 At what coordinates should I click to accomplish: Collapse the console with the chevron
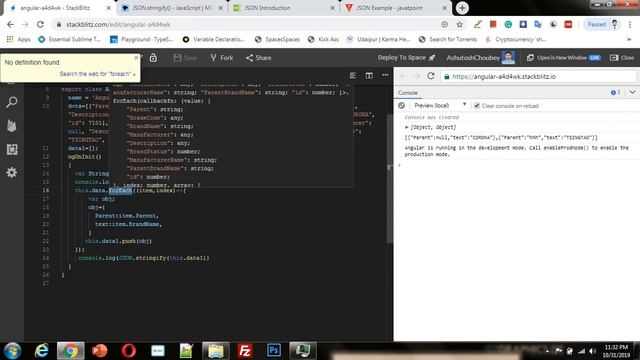click(632, 92)
